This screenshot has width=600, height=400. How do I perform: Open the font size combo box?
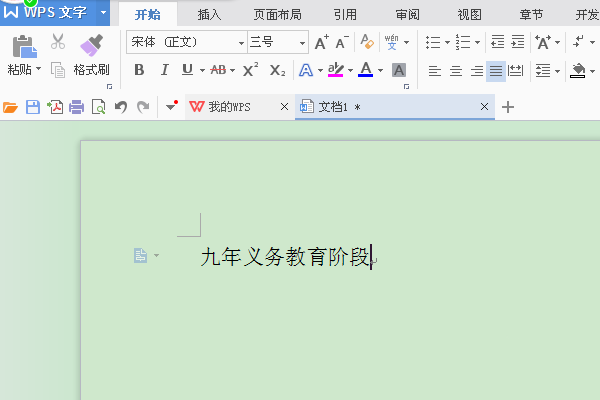(x=278, y=42)
